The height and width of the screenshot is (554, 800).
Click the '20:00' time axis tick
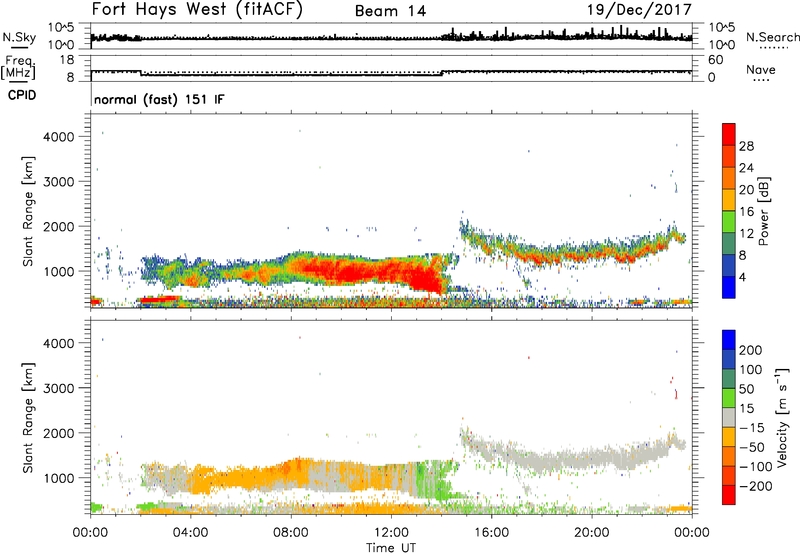592,533
